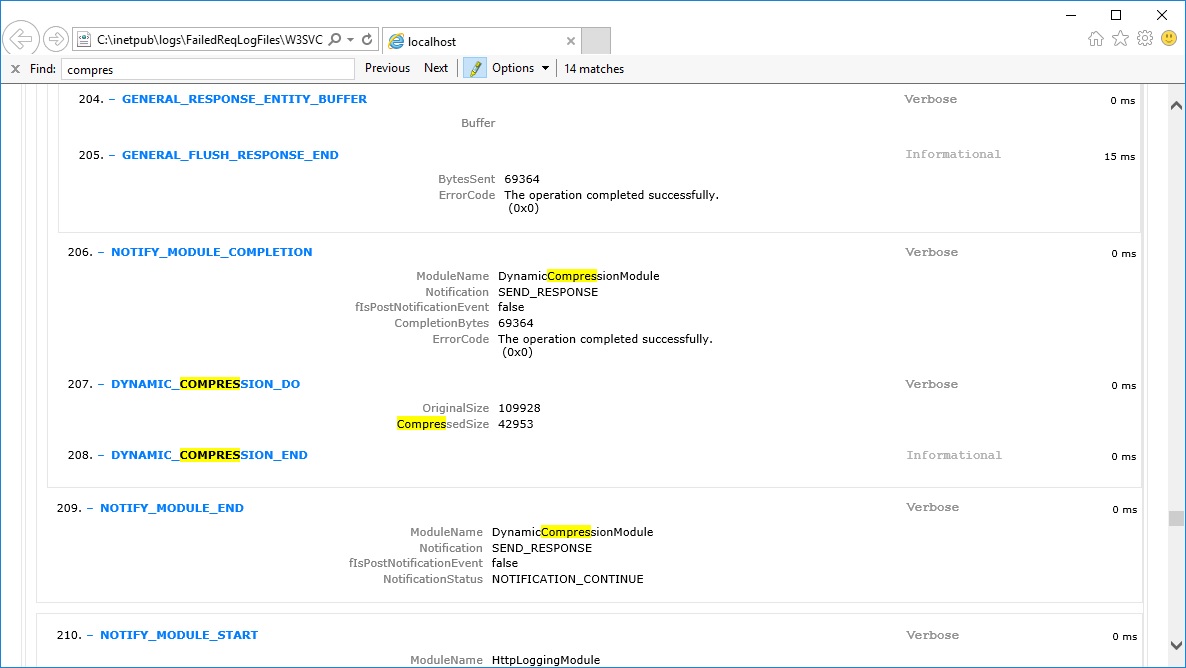Click the scroll down arrow
The height and width of the screenshot is (668, 1186).
[1176, 645]
